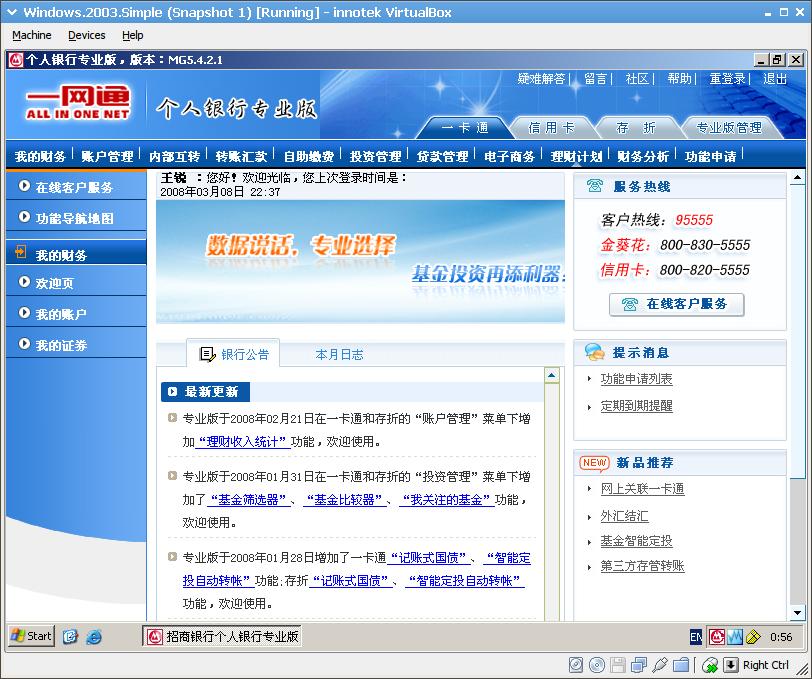Open the 银行公告 tab
The width and height of the screenshot is (812, 679).
[234, 354]
